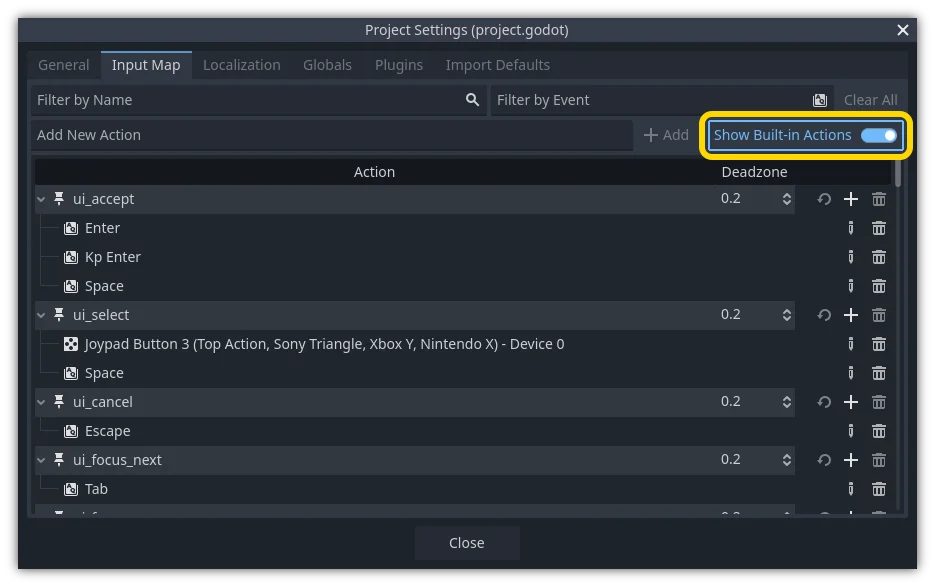Revert ui_select to default settings
932x584 pixels.
pos(823,314)
